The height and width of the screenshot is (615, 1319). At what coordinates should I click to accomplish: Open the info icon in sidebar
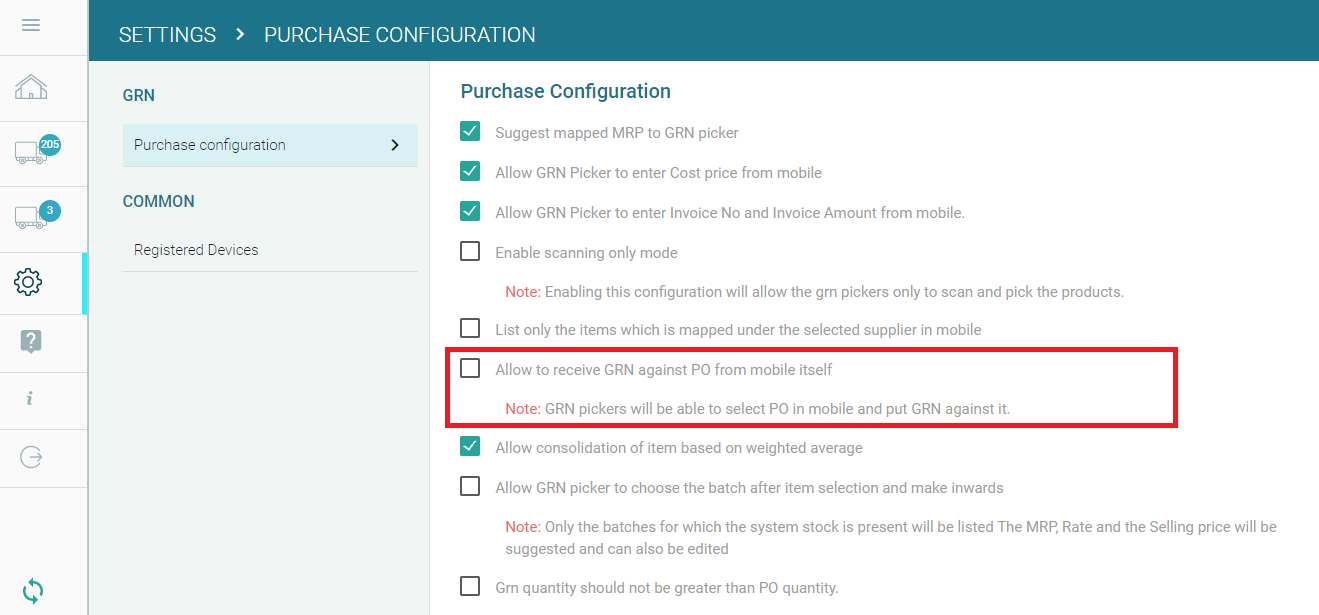(x=30, y=398)
